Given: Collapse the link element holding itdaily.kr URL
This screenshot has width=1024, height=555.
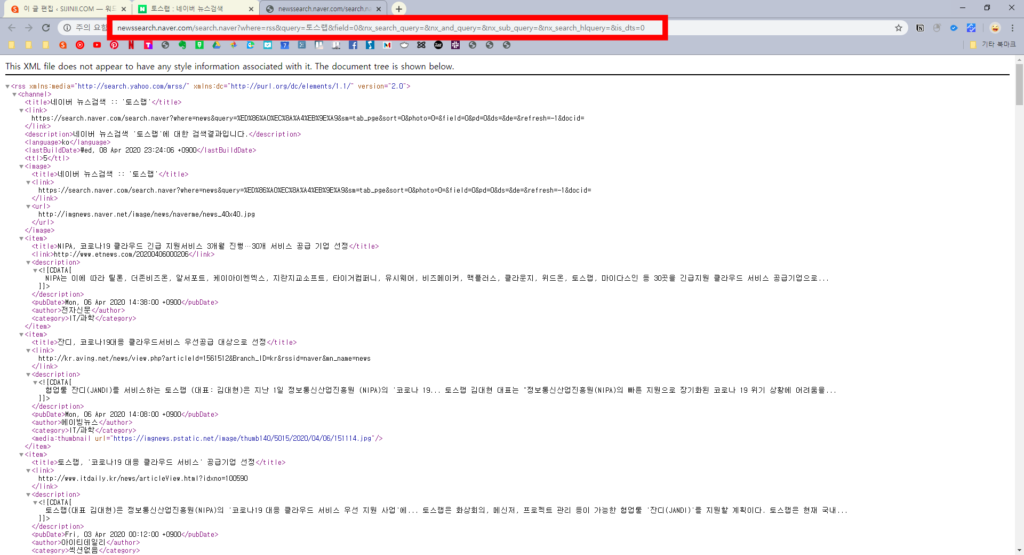Looking at the screenshot, I should pos(29,471).
